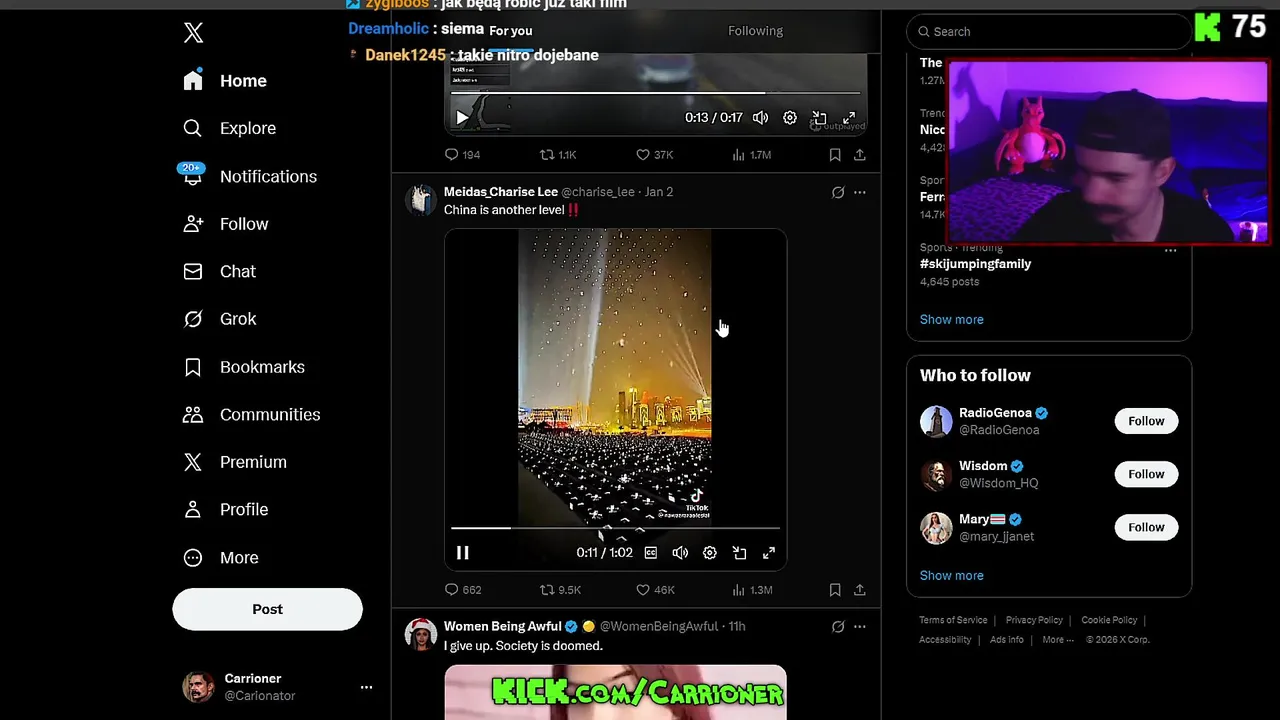Open Grok icon on Charise Lee post
Image resolution: width=1280 pixels, height=720 pixels.
[x=838, y=192]
